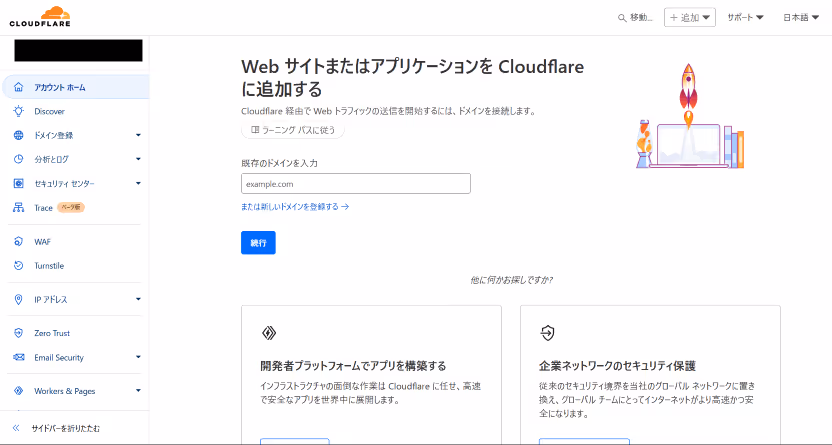
Task: Expand the Workers & Pages submenu arrow
Action: tap(138, 391)
